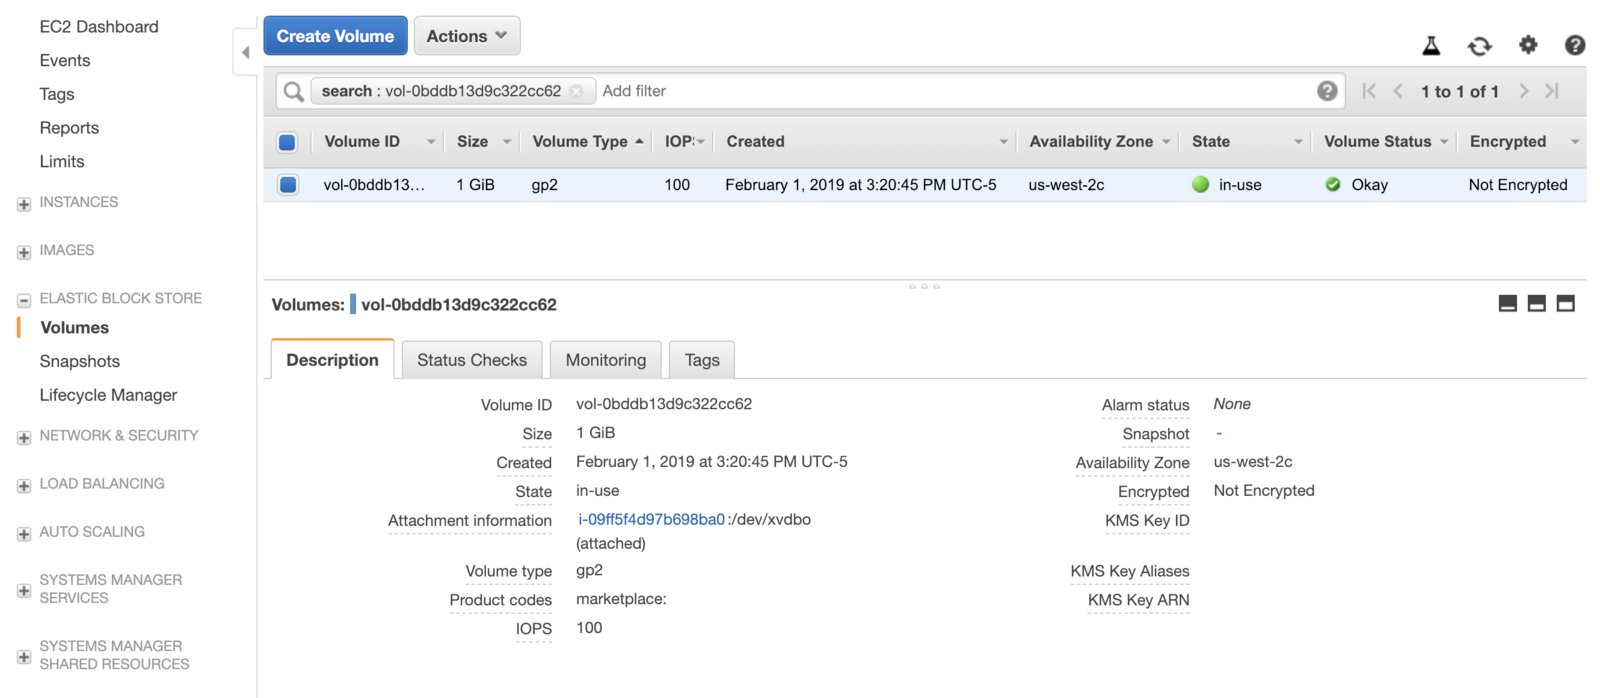Expand SYSTEMS MANAGER SHARED RESOURCES section
1600x698 pixels.
(x=24, y=657)
